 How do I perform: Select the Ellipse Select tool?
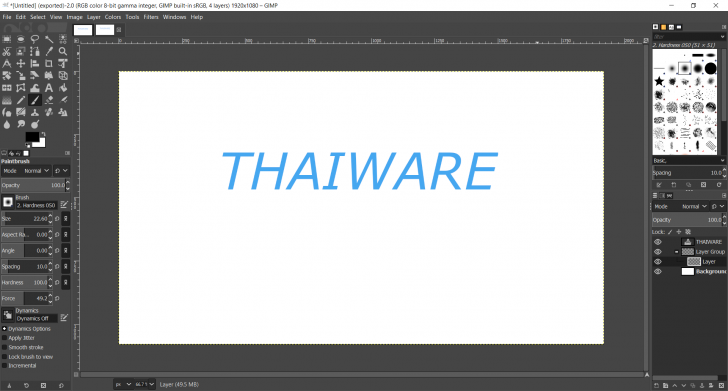tap(21, 39)
